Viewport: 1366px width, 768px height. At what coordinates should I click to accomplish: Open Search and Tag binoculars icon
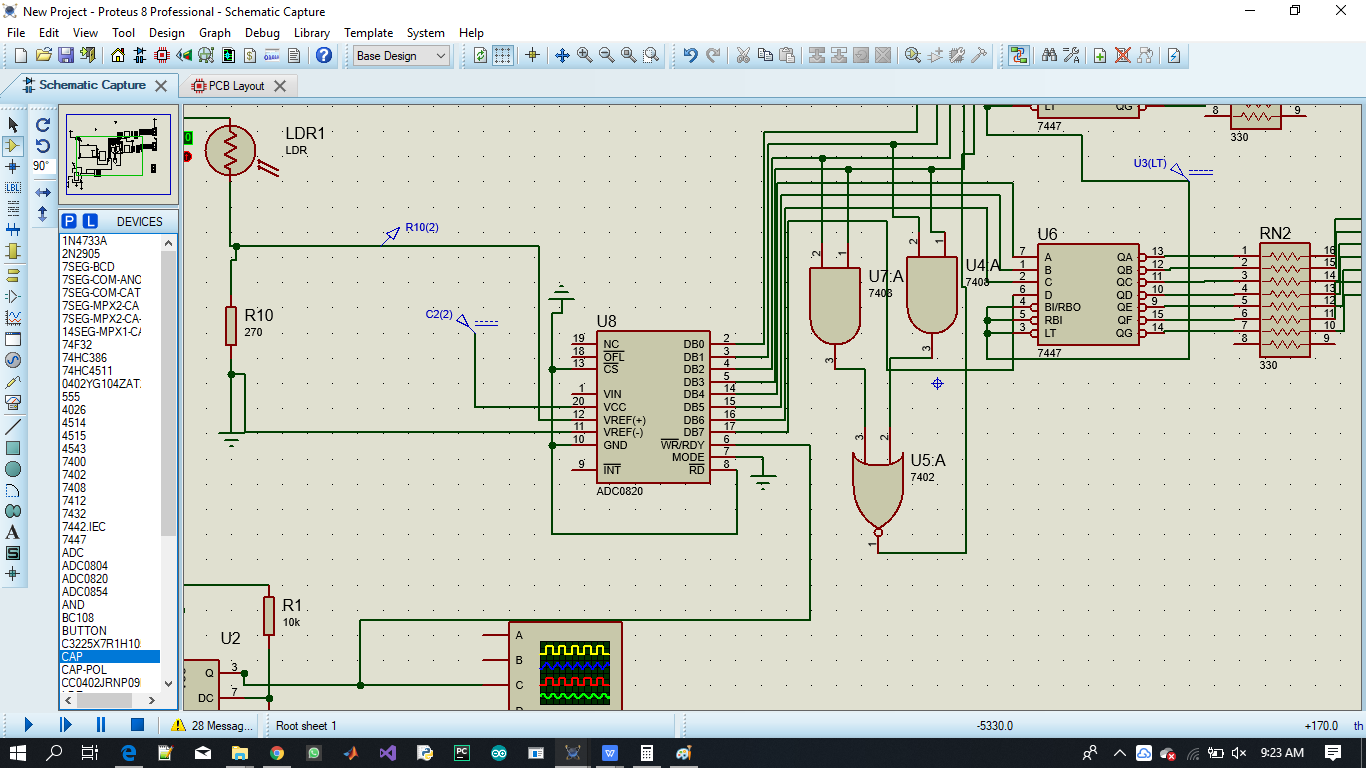(x=1049, y=55)
